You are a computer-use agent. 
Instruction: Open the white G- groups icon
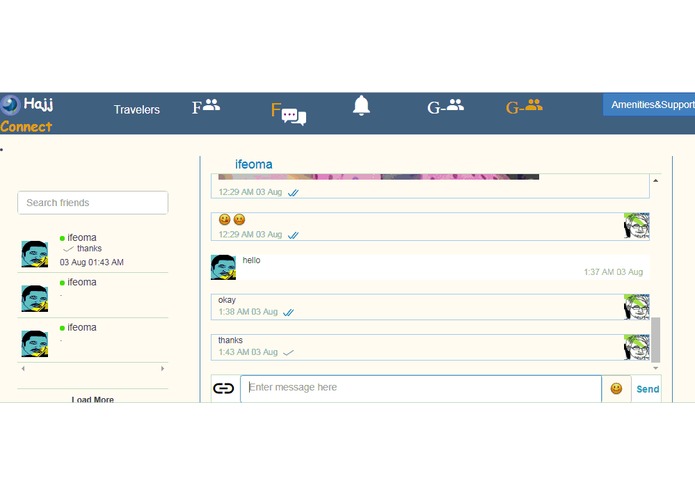click(x=445, y=106)
